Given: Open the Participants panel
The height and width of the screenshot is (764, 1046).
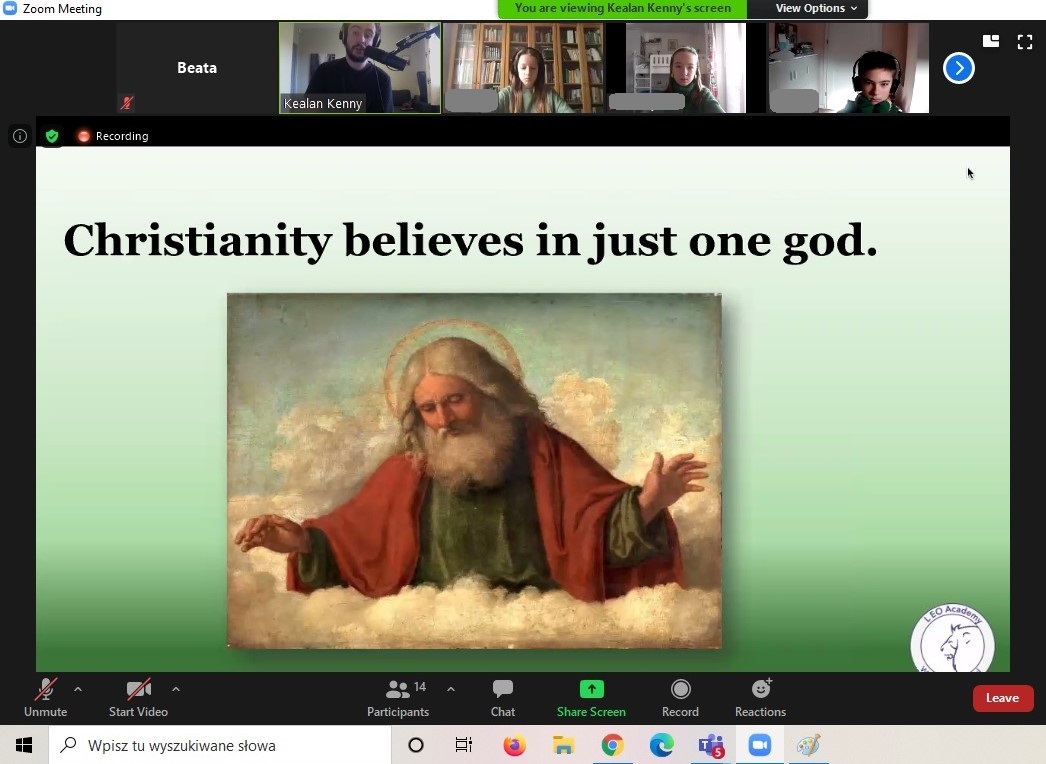Looking at the screenshot, I should coord(398,697).
